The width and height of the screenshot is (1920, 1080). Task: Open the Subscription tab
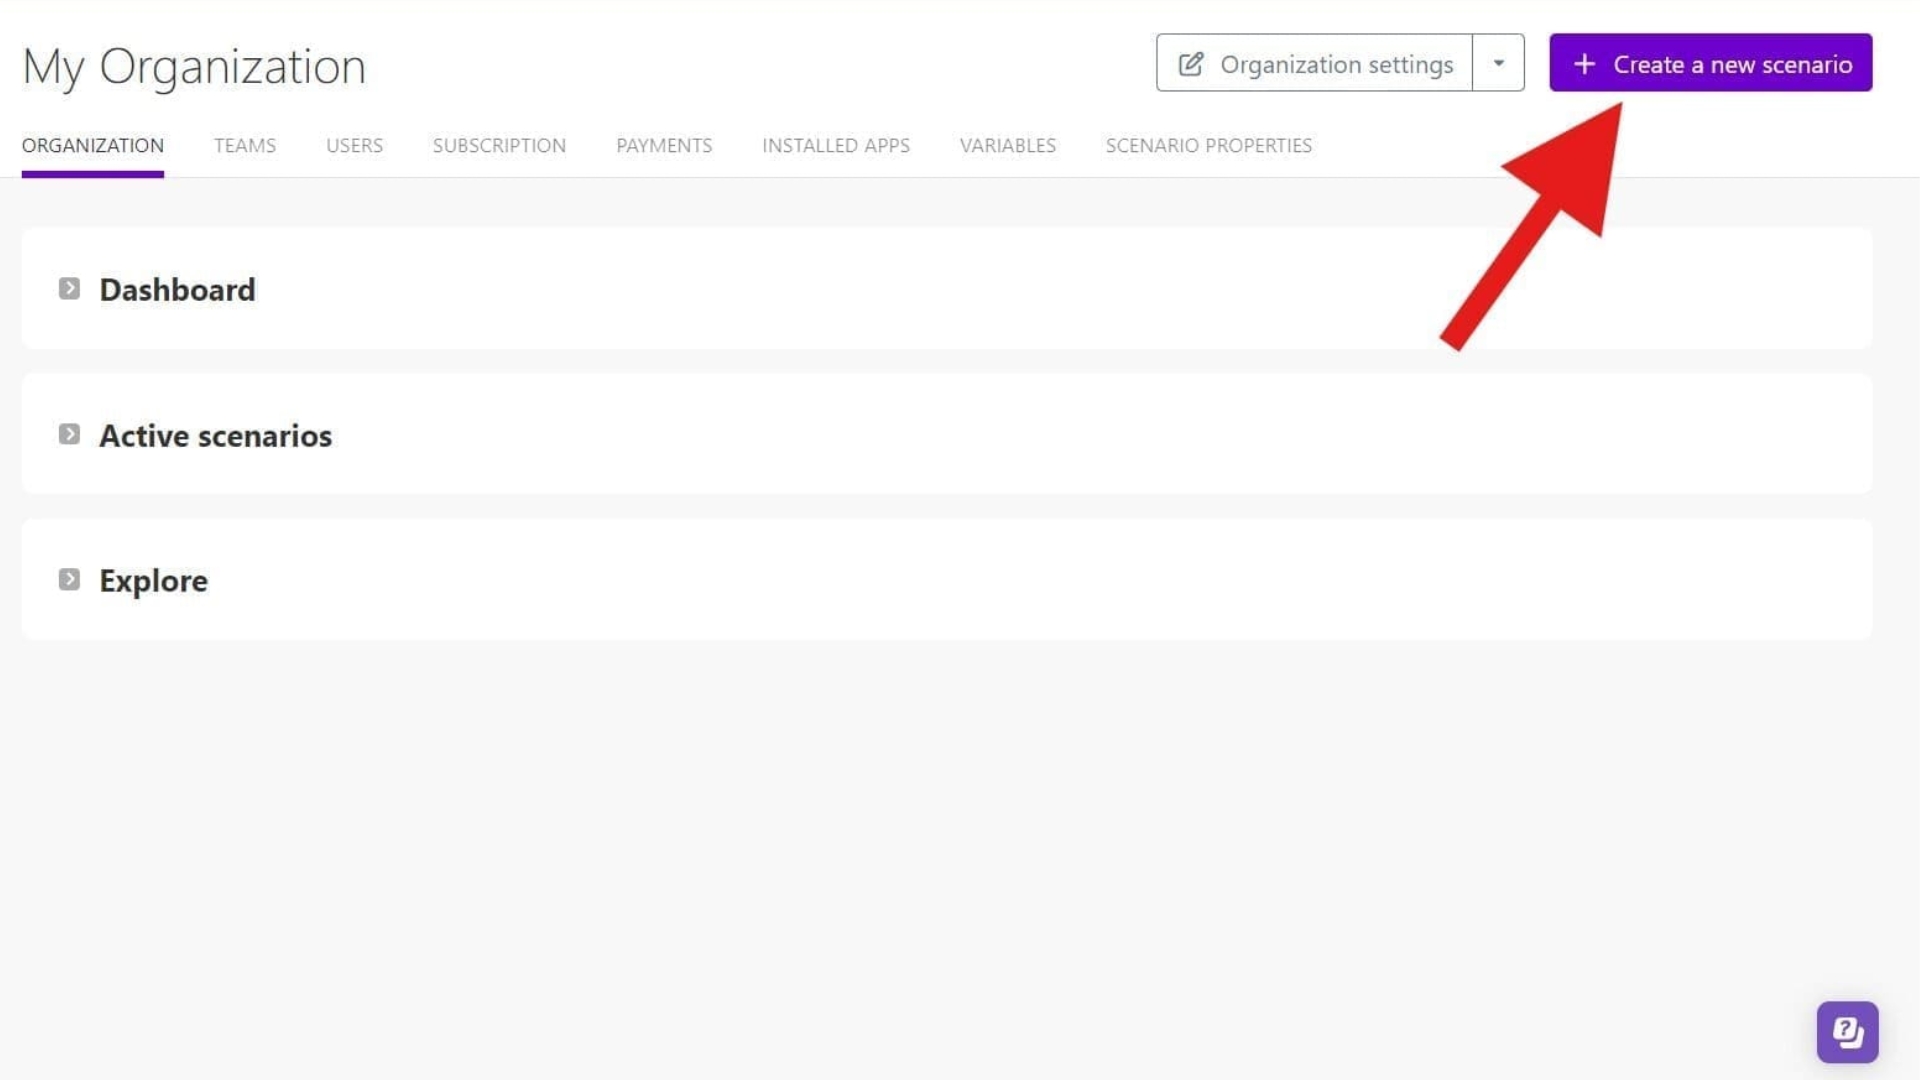[499, 145]
